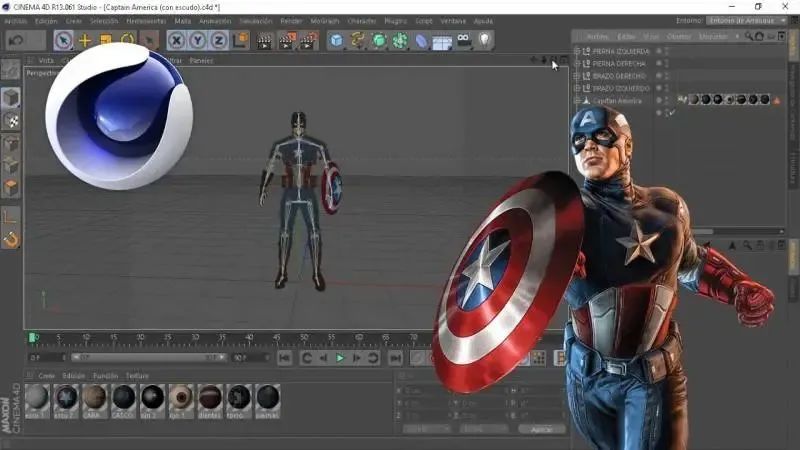800x450 pixels.
Task: Open the Edición menu
Action: [x=46, y=21]
